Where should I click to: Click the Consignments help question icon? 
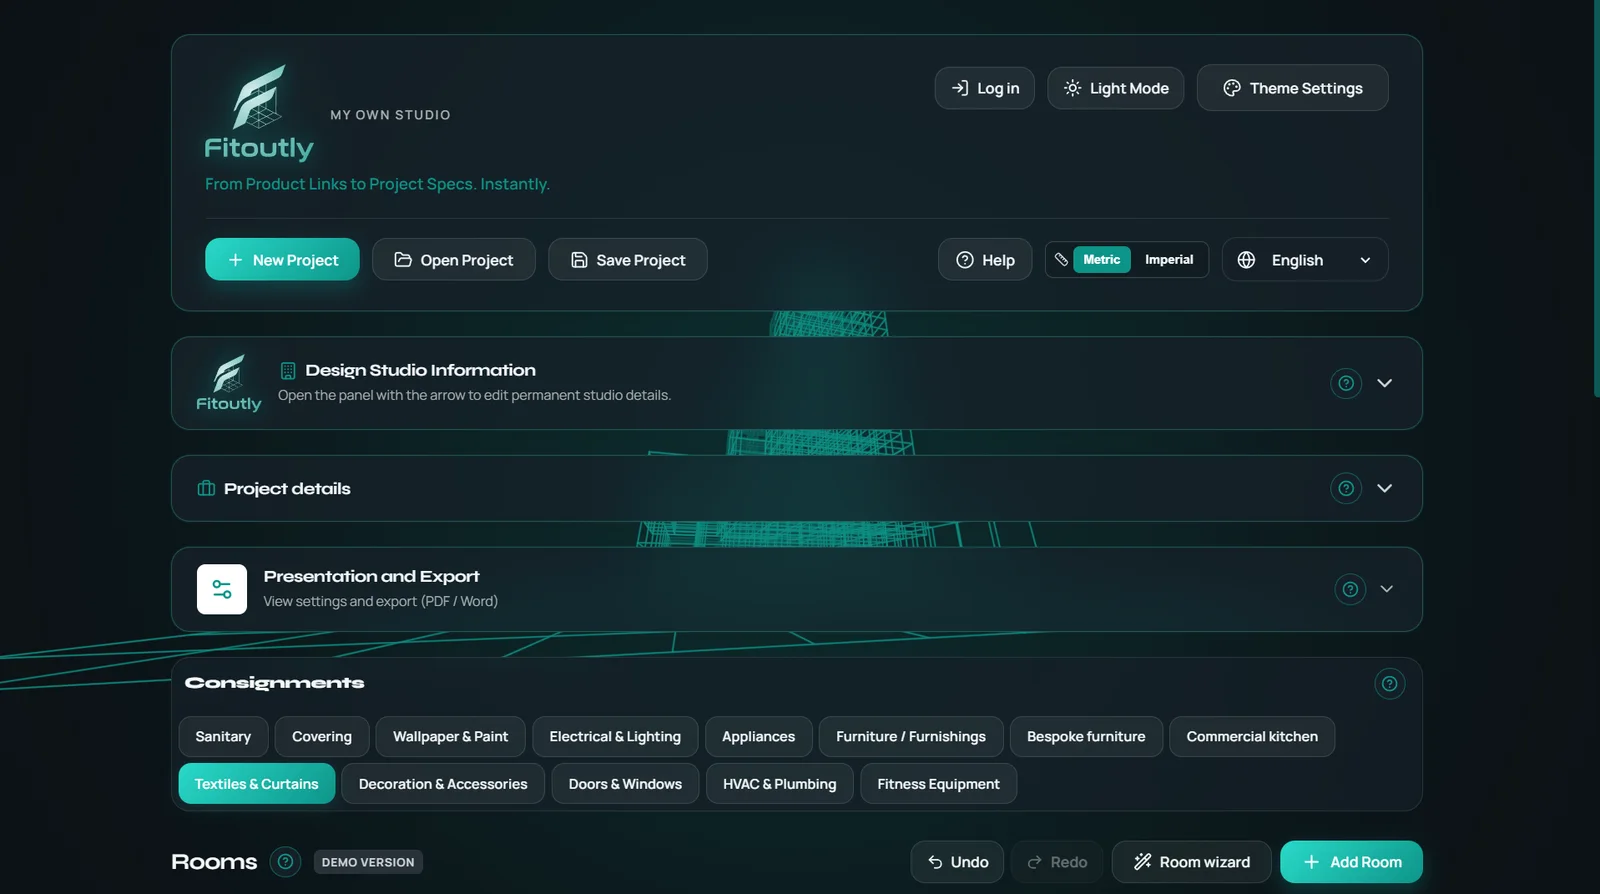1389,684
